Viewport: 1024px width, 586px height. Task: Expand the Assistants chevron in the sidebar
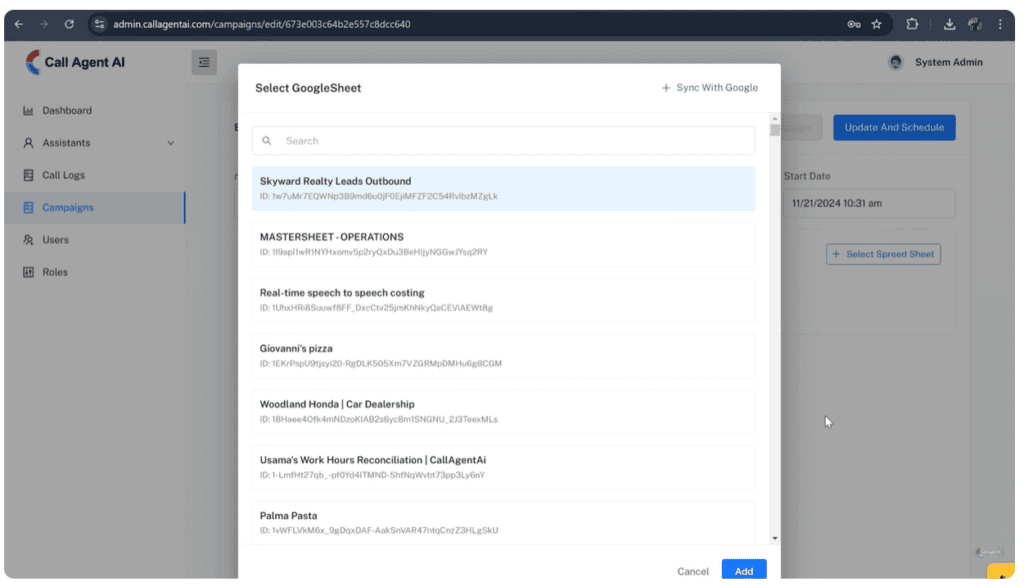point(170,143)
